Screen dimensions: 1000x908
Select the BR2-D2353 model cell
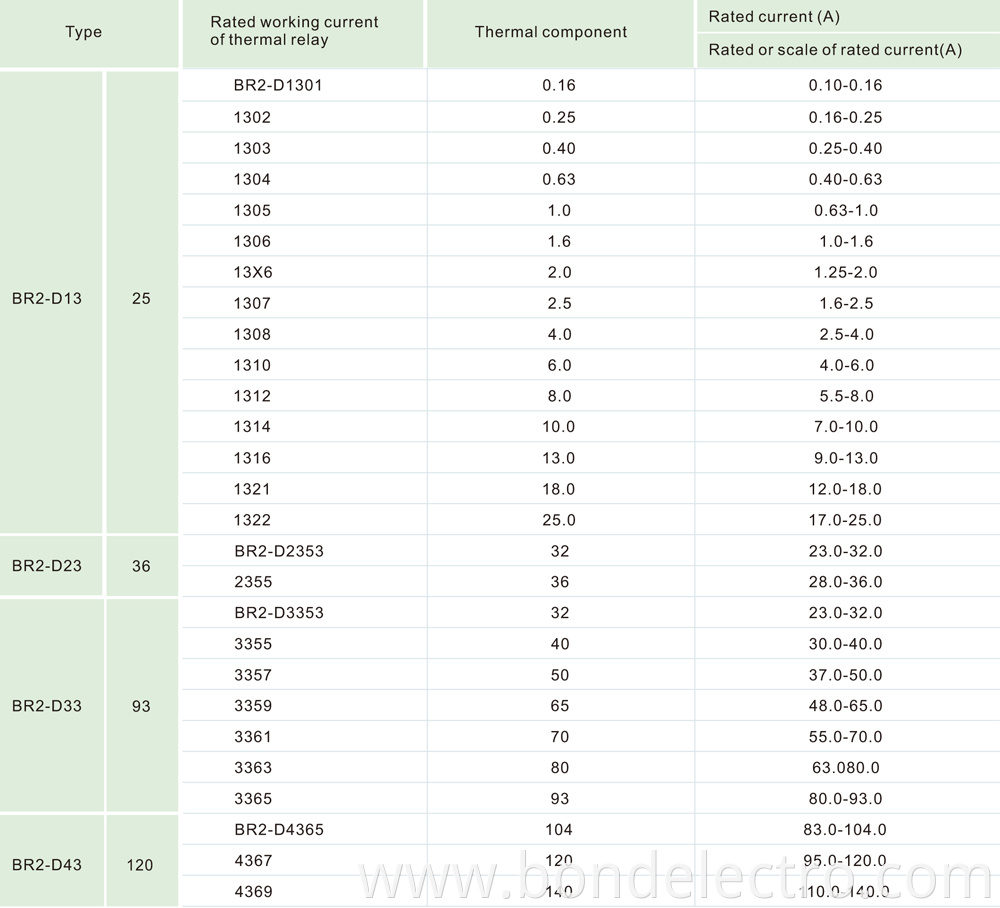279,551
